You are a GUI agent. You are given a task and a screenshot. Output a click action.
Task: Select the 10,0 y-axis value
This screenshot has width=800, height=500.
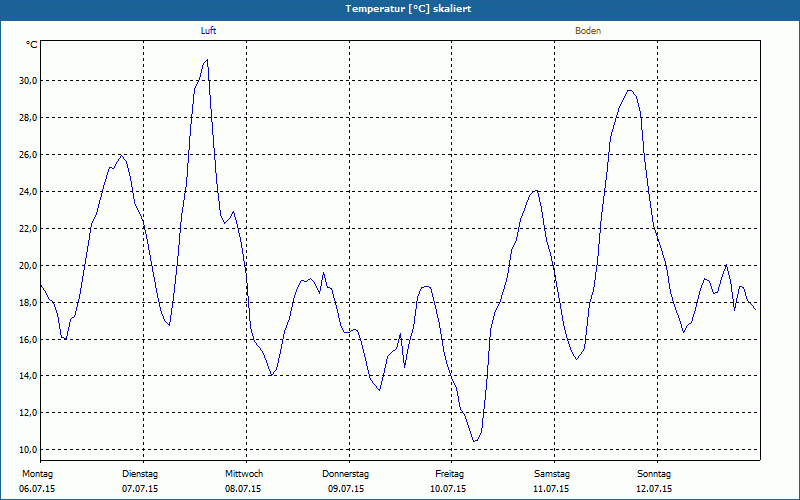click(28, 449)
